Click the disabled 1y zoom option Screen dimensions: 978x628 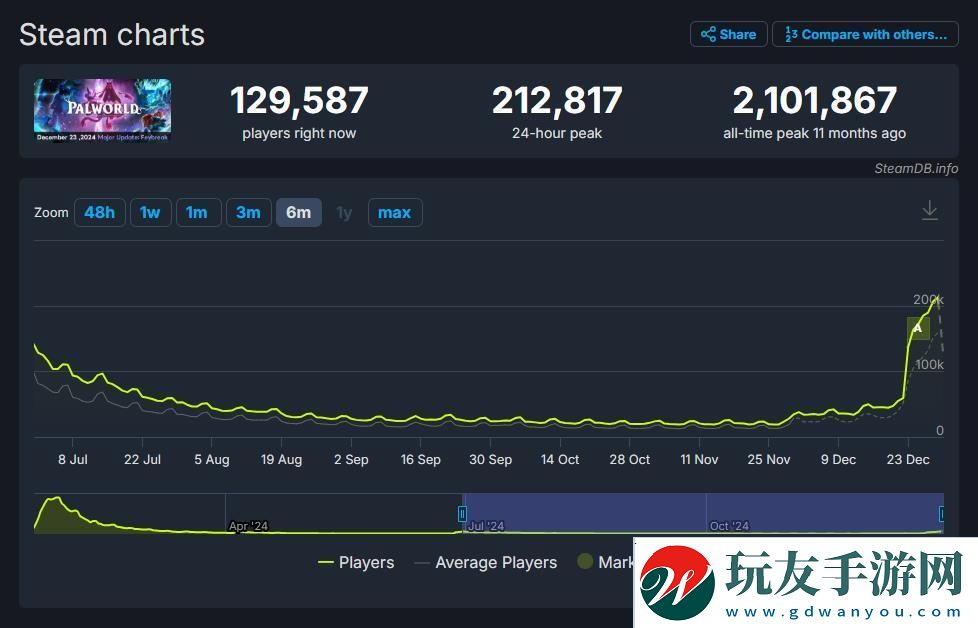pyautogui.click(x=344, y=213)
